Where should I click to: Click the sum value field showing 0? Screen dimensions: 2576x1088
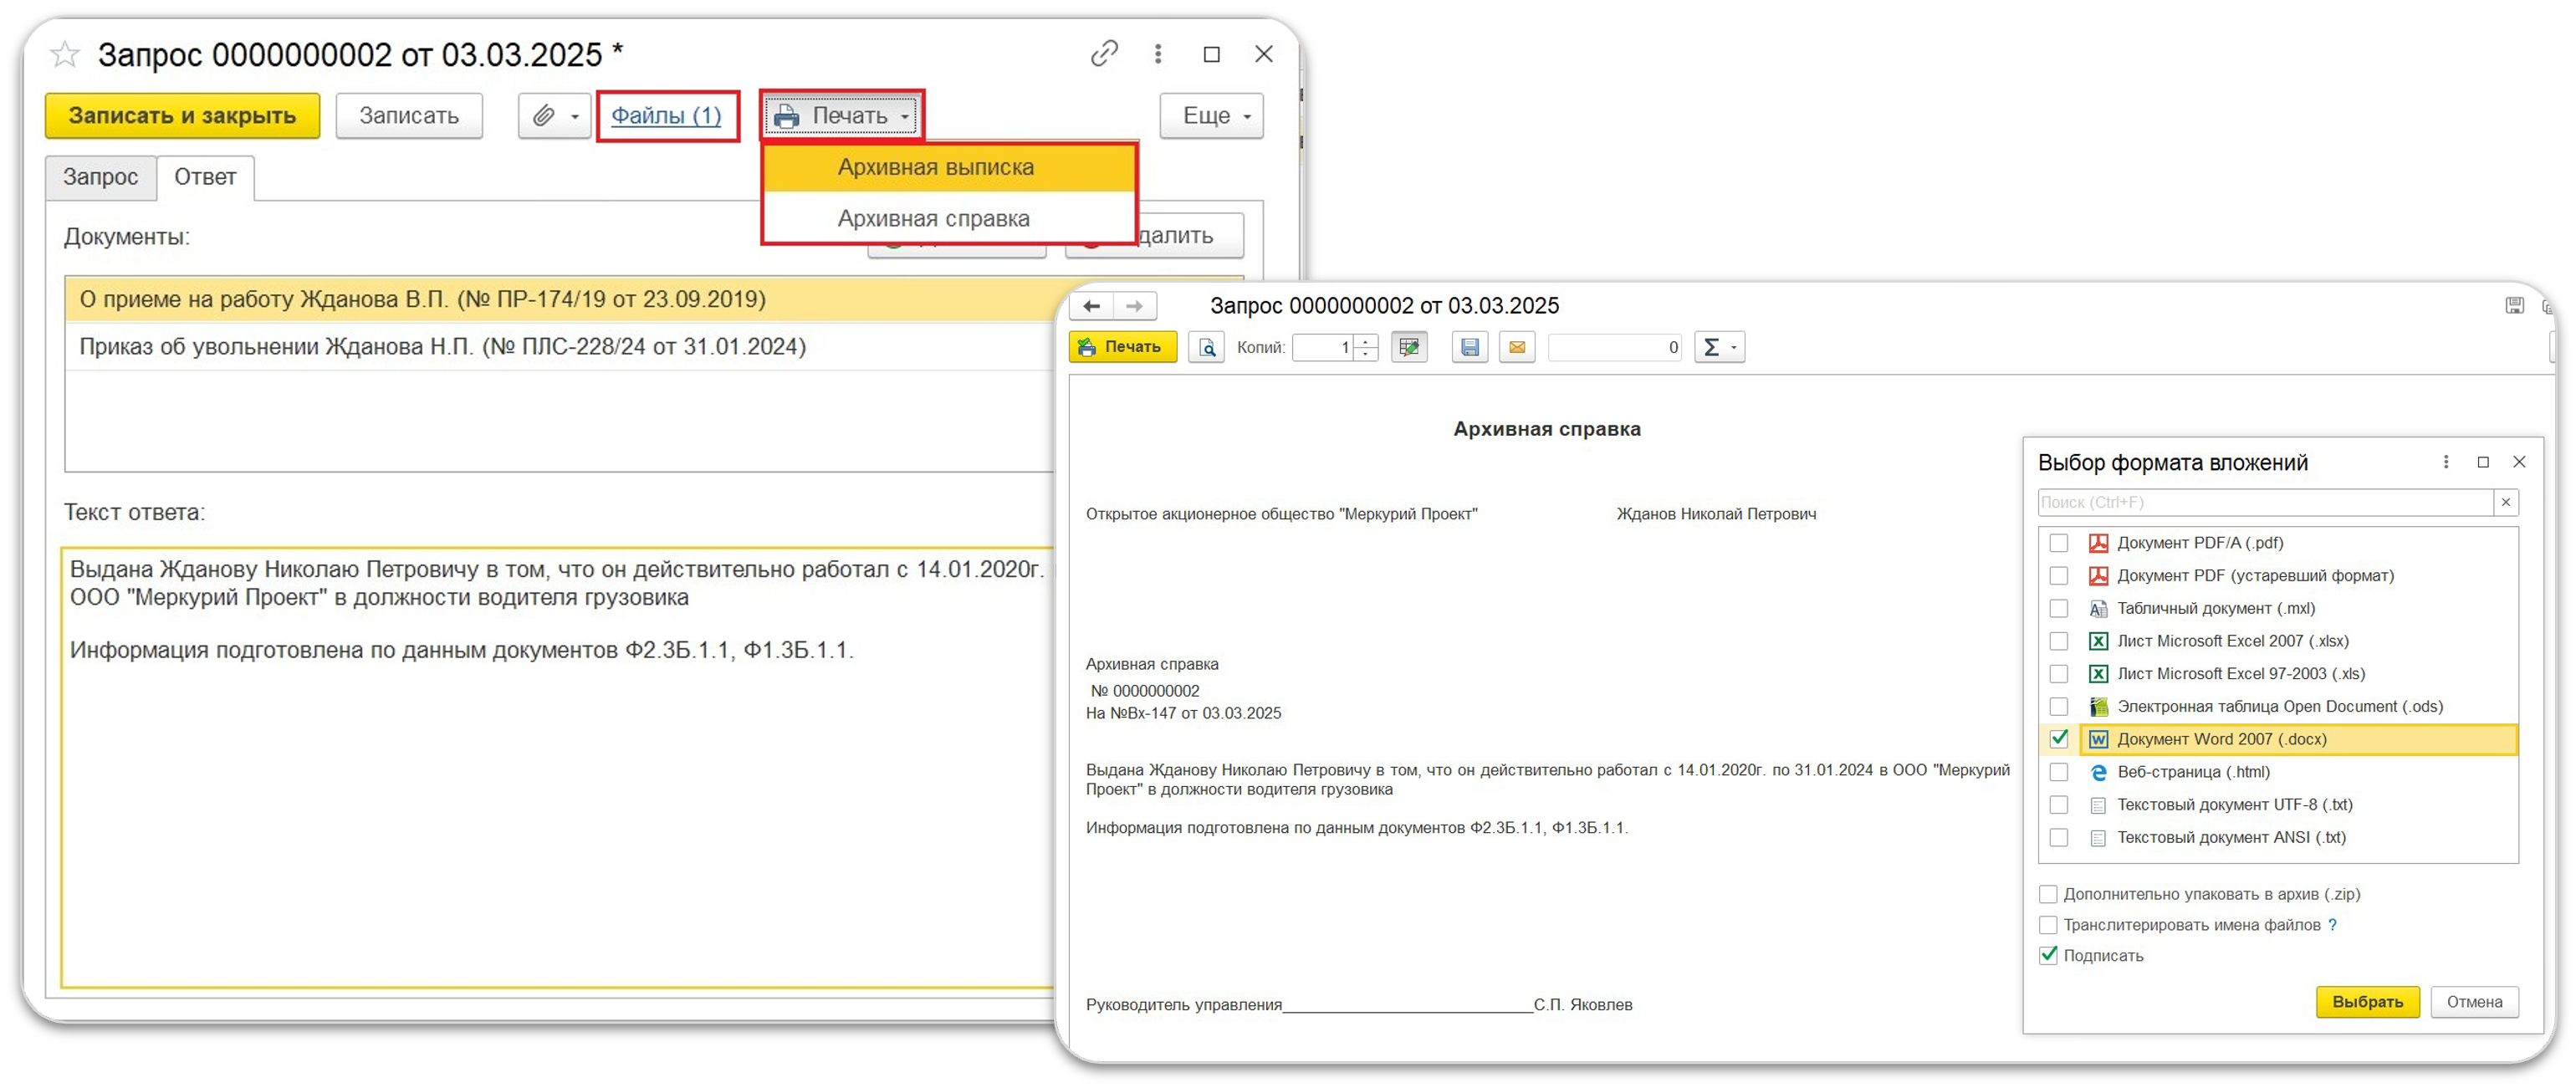(x=1615, y=347)
